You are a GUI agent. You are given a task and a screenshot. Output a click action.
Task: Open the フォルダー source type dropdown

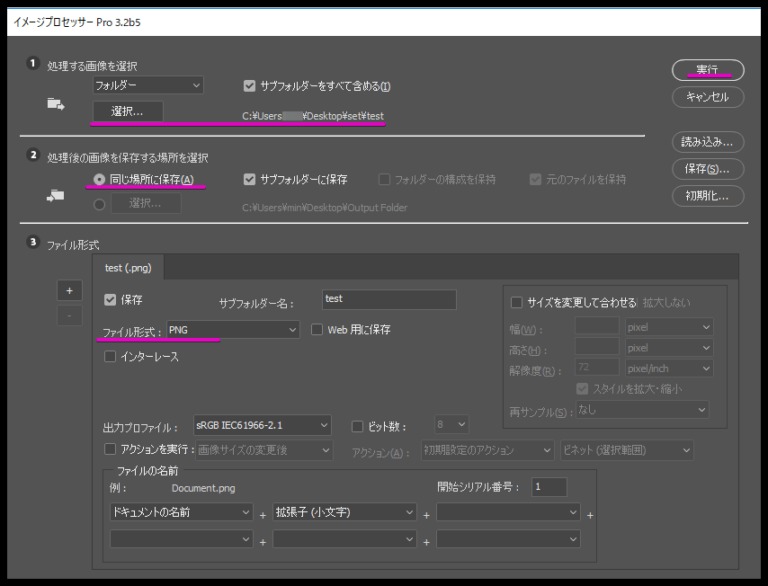[x=148, y=86]
